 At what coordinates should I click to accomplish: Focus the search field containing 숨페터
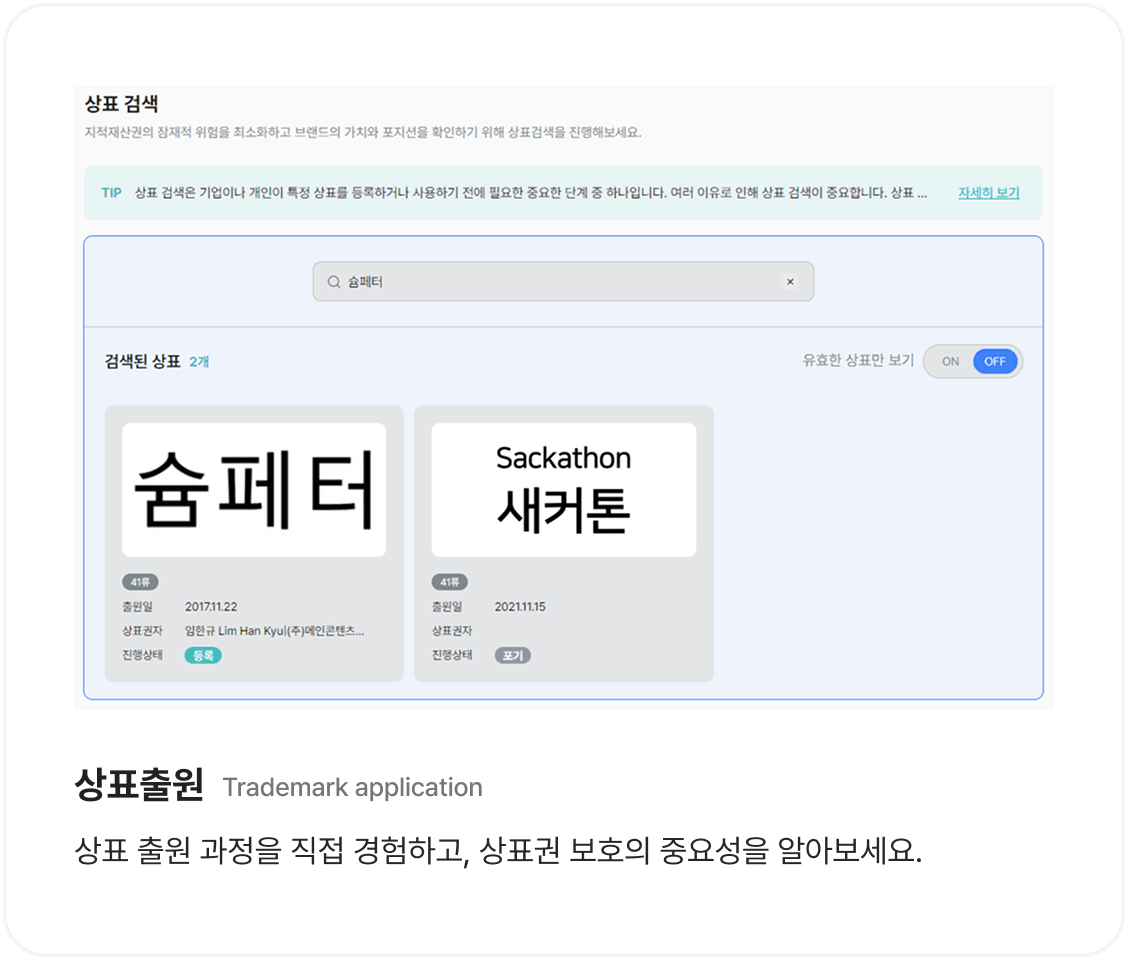tap(560, 282)
